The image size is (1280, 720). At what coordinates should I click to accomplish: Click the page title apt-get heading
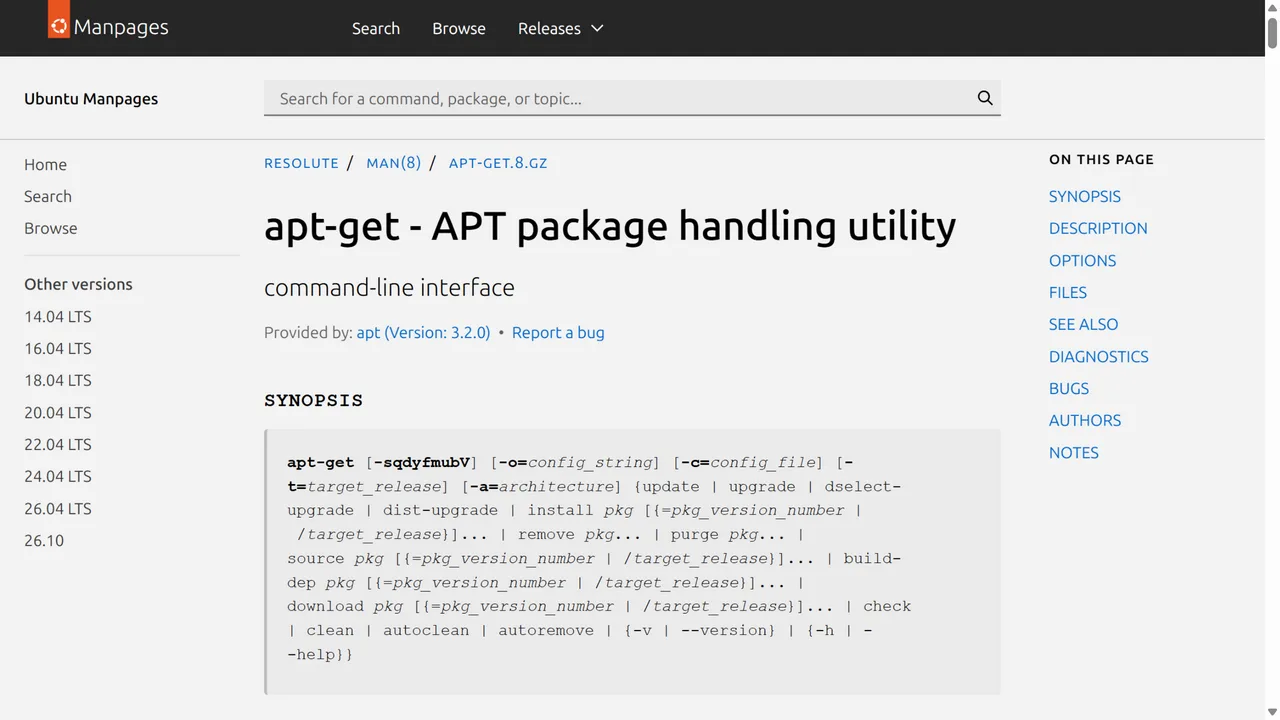point(610,227)
